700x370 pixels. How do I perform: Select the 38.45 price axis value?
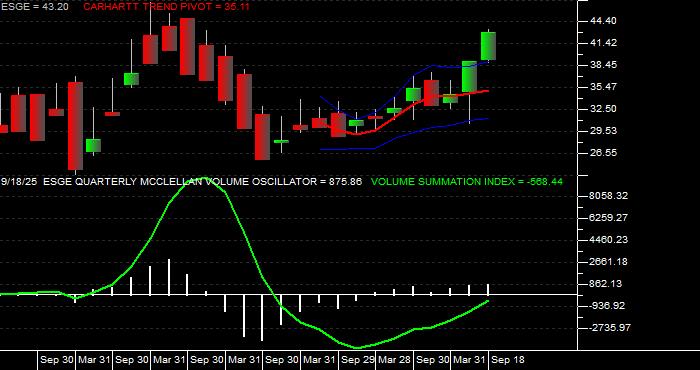point(603,65)
